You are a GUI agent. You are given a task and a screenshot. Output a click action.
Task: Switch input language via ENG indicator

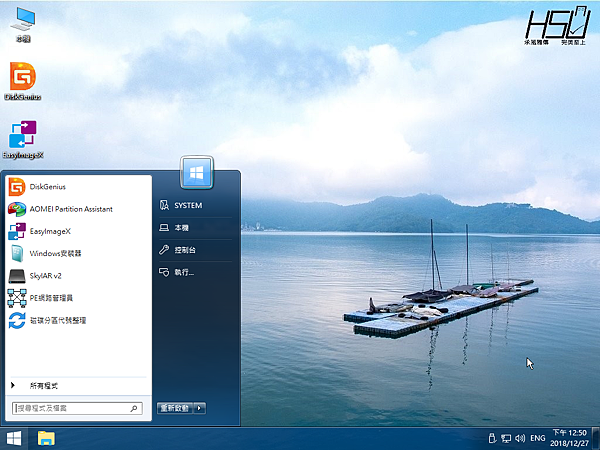[538, 438]
